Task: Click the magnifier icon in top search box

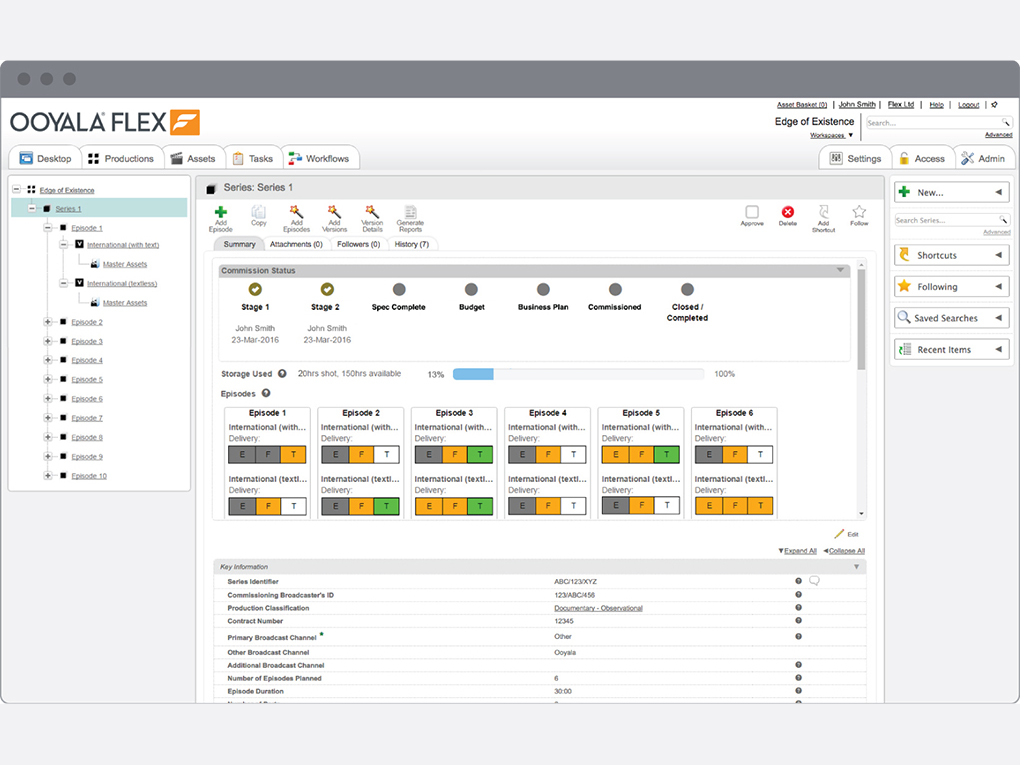Action: (1005, 122)
